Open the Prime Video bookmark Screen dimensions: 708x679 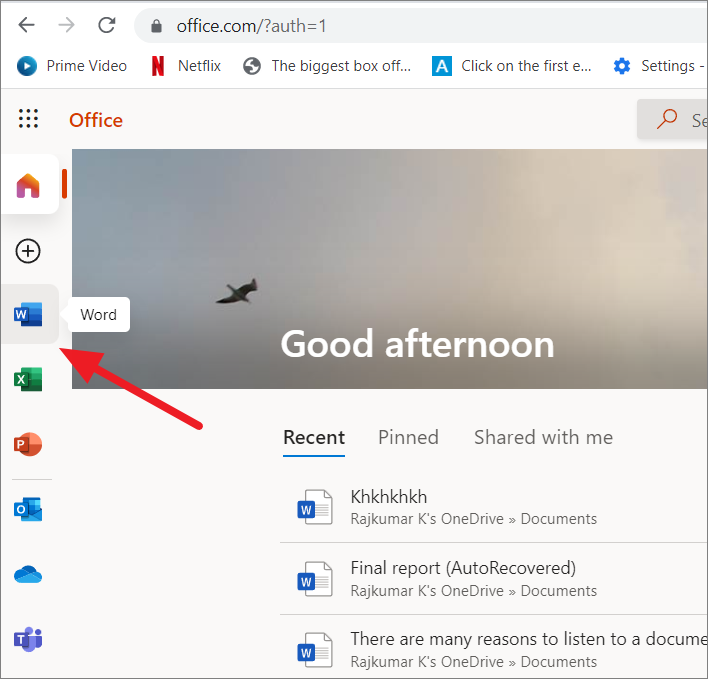pyautogui.click(x=72, y=66)
